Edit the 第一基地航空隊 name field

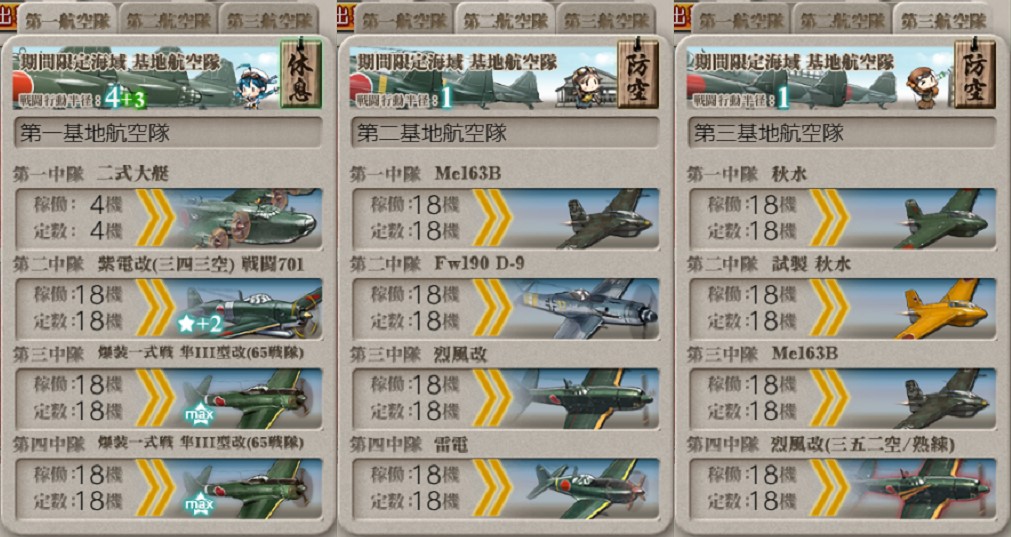tap(168, 133)
